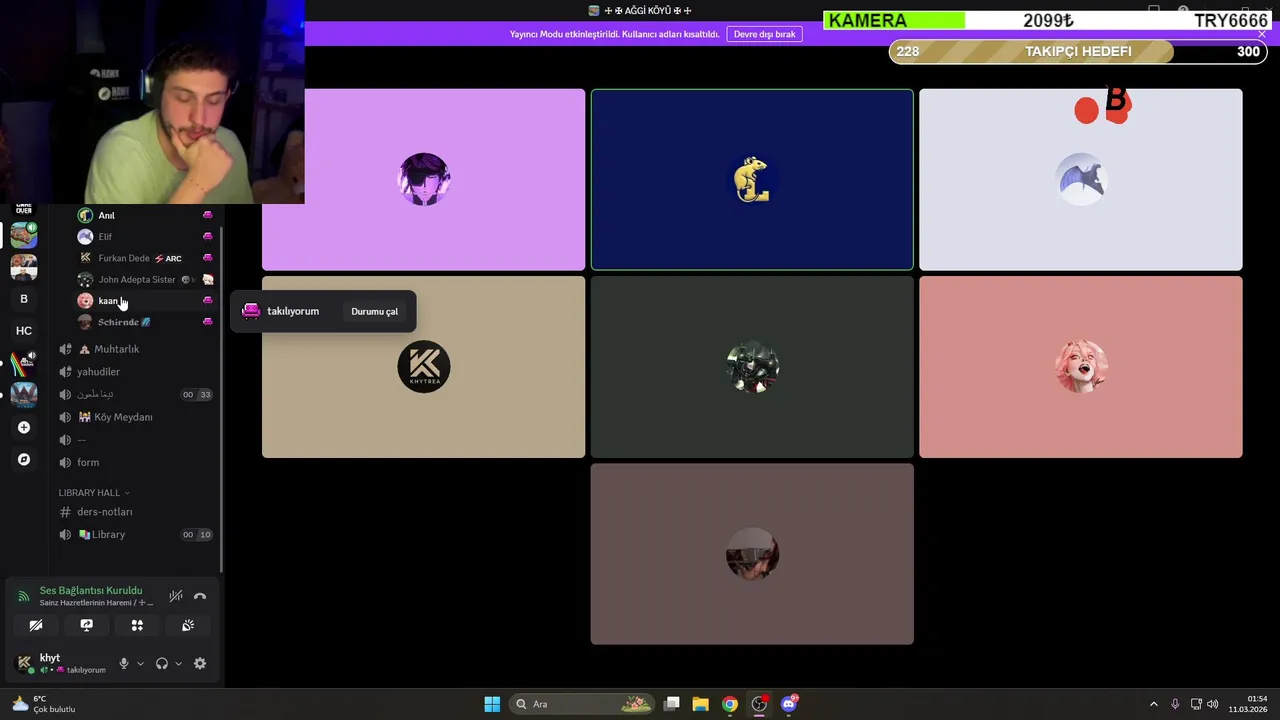Select user Anıl in voice list
1280x720 pixels.
pos(145,215)
